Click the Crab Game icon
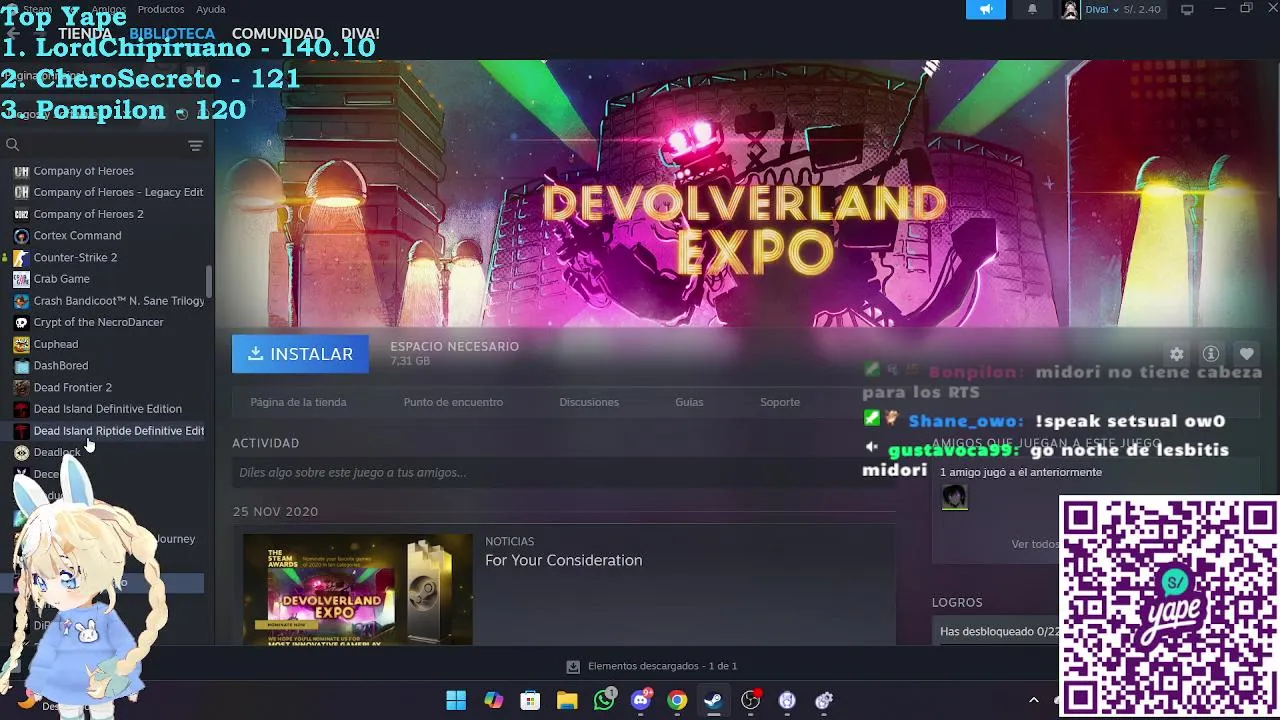The height and width of the screenshot is (720, 1280). pyautogui.click(x=21, y=279)
